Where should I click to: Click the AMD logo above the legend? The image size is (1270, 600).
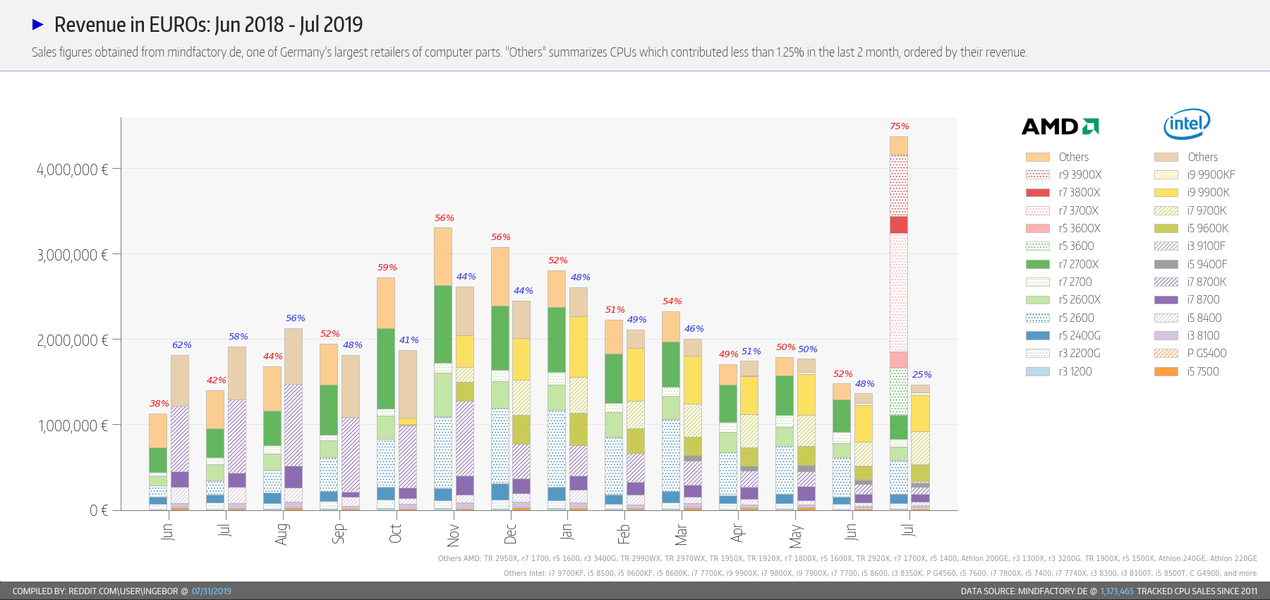point(1060,126)
